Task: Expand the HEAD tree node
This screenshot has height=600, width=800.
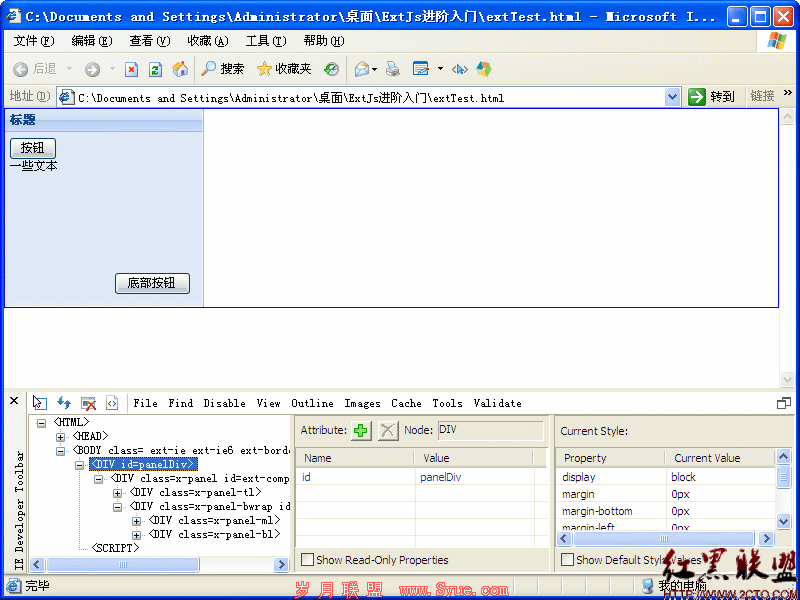Action: pyautogui.click(x=61, y=437)
